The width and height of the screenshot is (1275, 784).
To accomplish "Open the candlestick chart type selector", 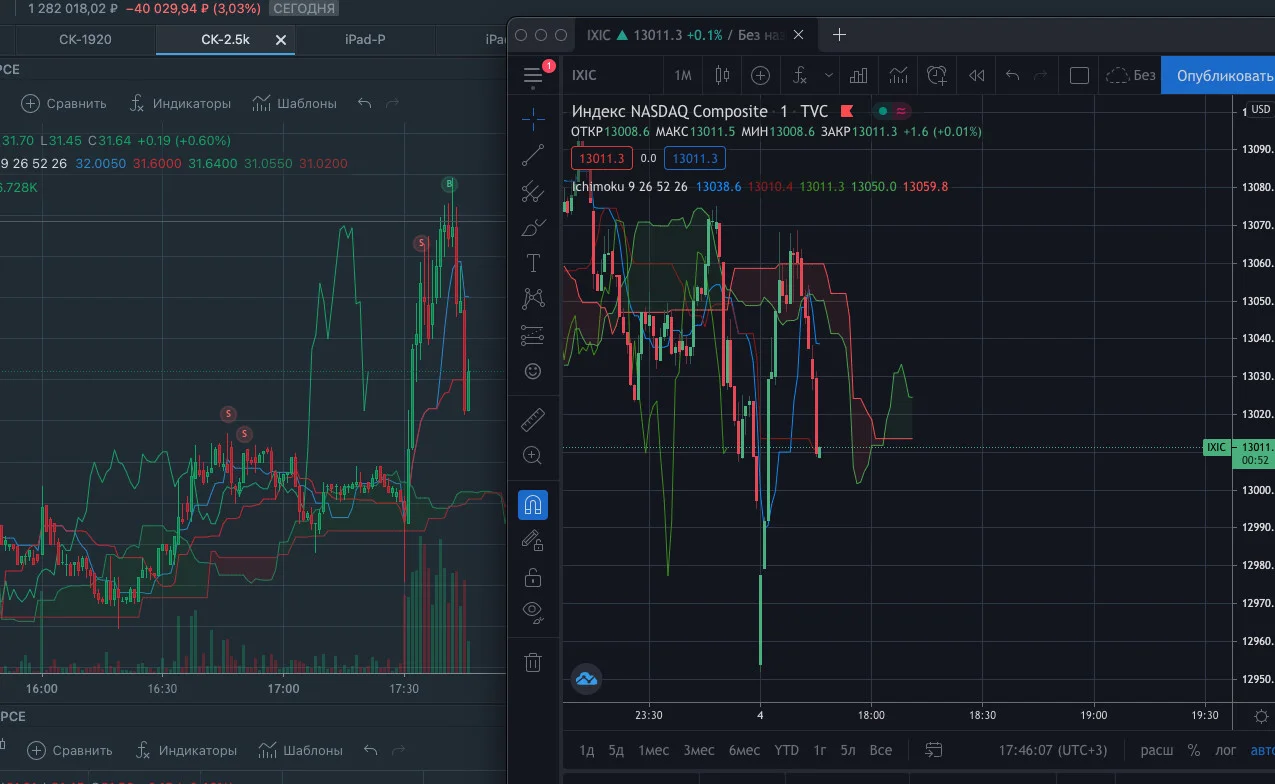I will tap(722, 75).
